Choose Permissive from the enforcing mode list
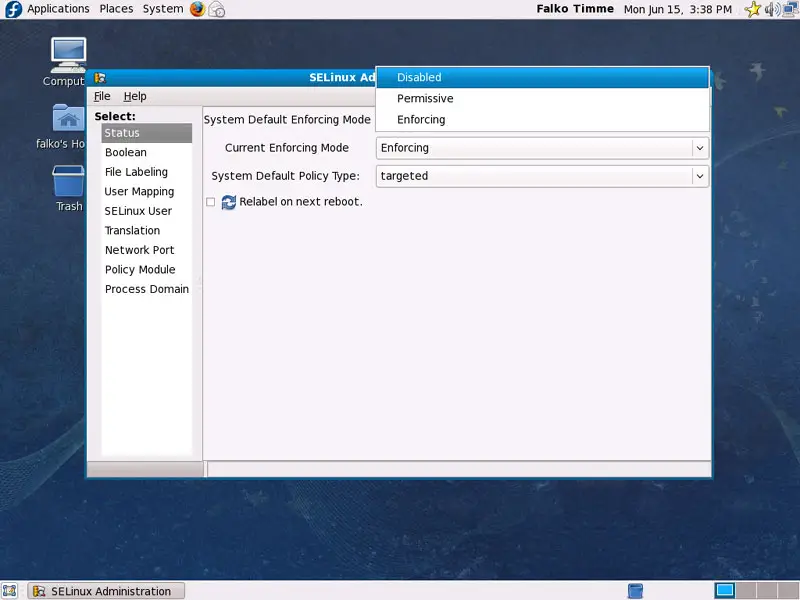Screen dimensions: 800x600 tap(542, 98)
